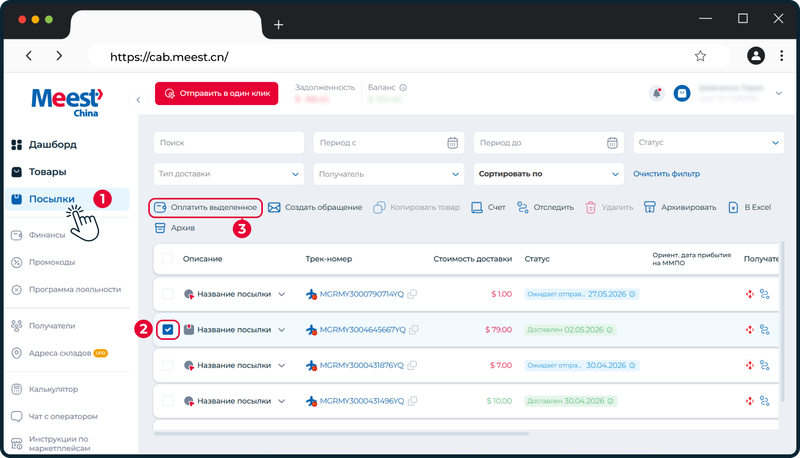Open the Период с calendar icon
Screen dimensions: 800x458
pyautogui.click(x=453, y=143)
